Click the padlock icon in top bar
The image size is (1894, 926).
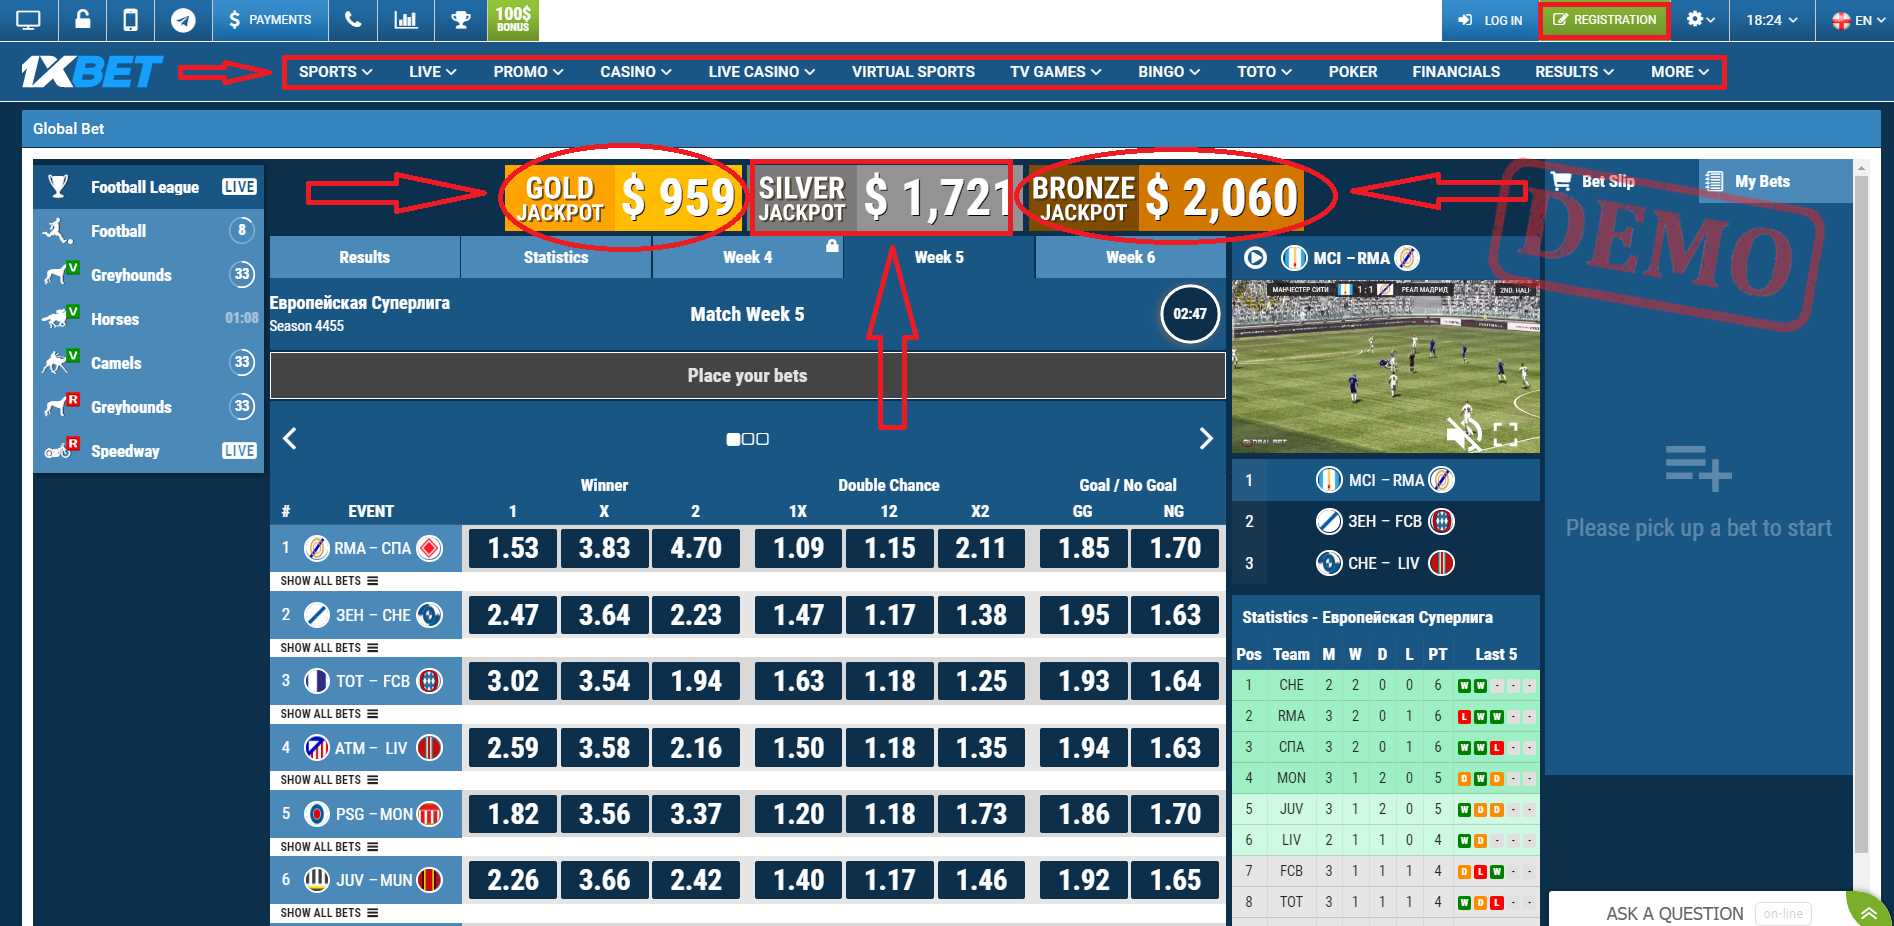[x=83, y=19]
